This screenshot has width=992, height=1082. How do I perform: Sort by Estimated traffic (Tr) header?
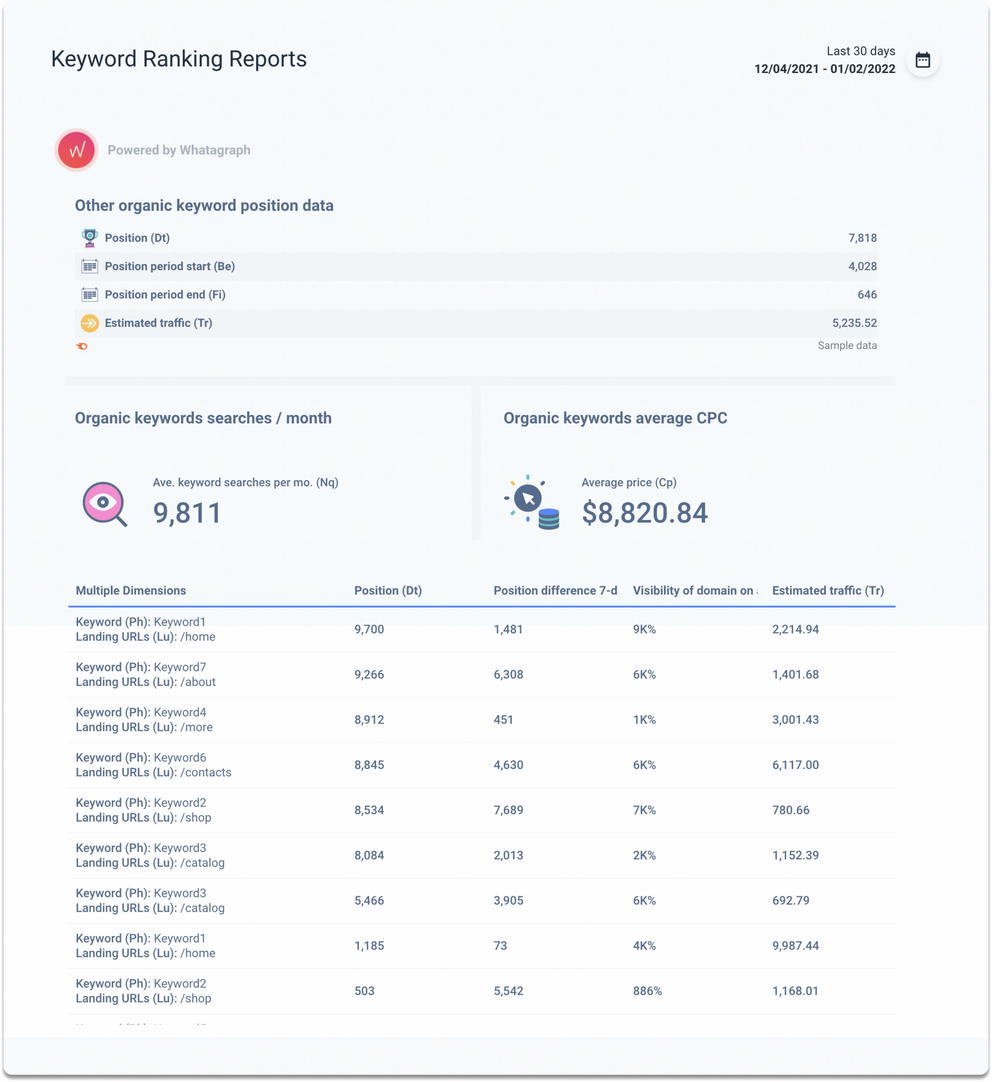(828, 590)
